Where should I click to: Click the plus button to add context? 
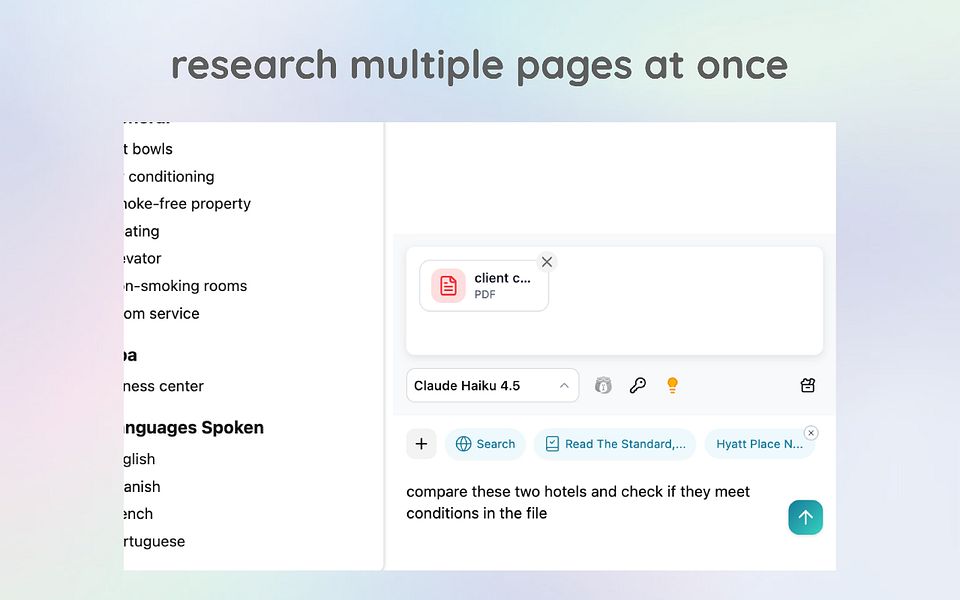421,444
